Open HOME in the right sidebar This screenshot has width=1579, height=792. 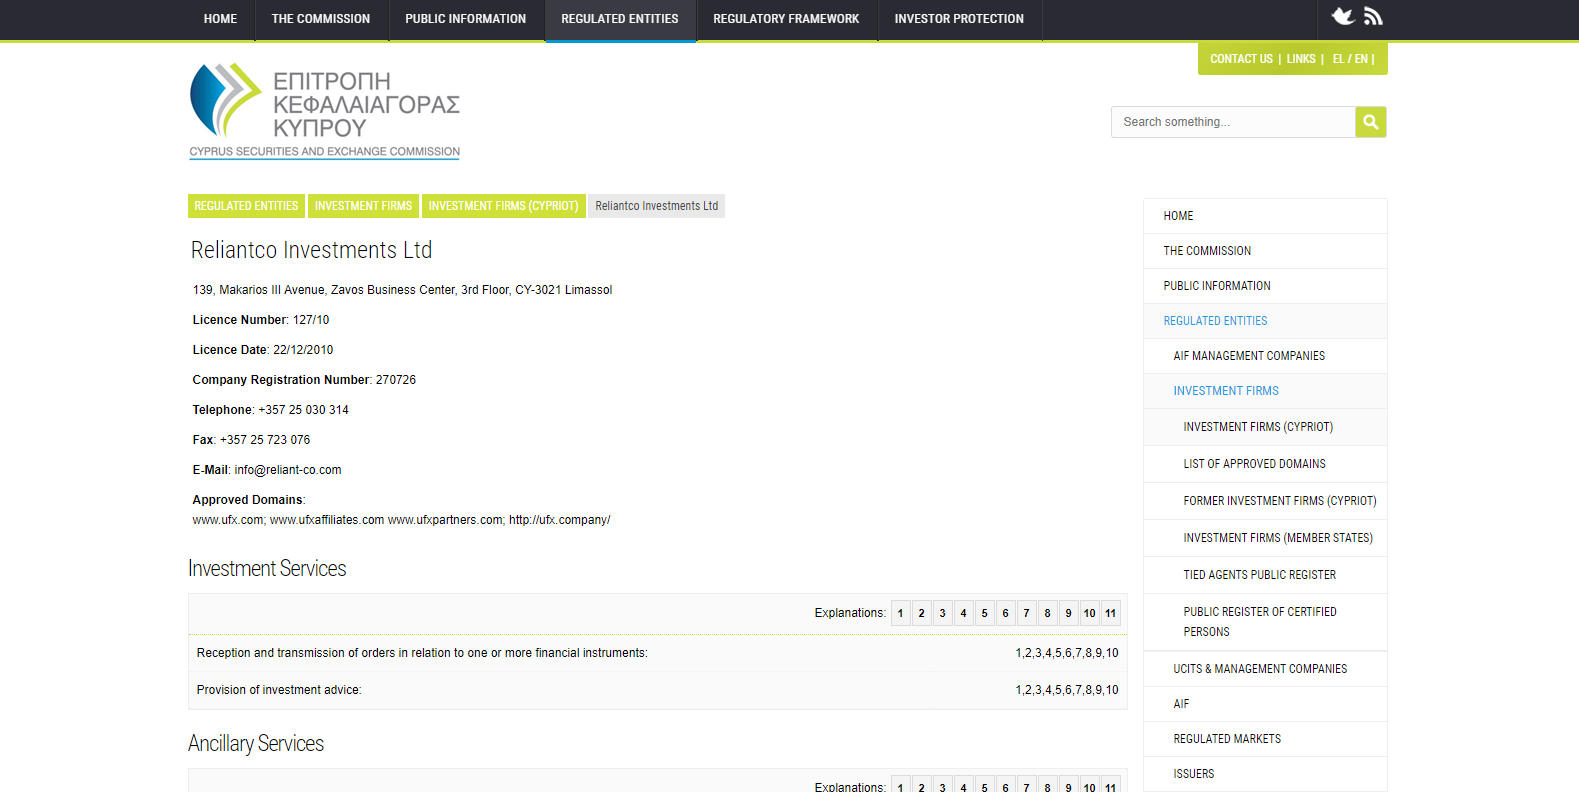(1265, 216)
